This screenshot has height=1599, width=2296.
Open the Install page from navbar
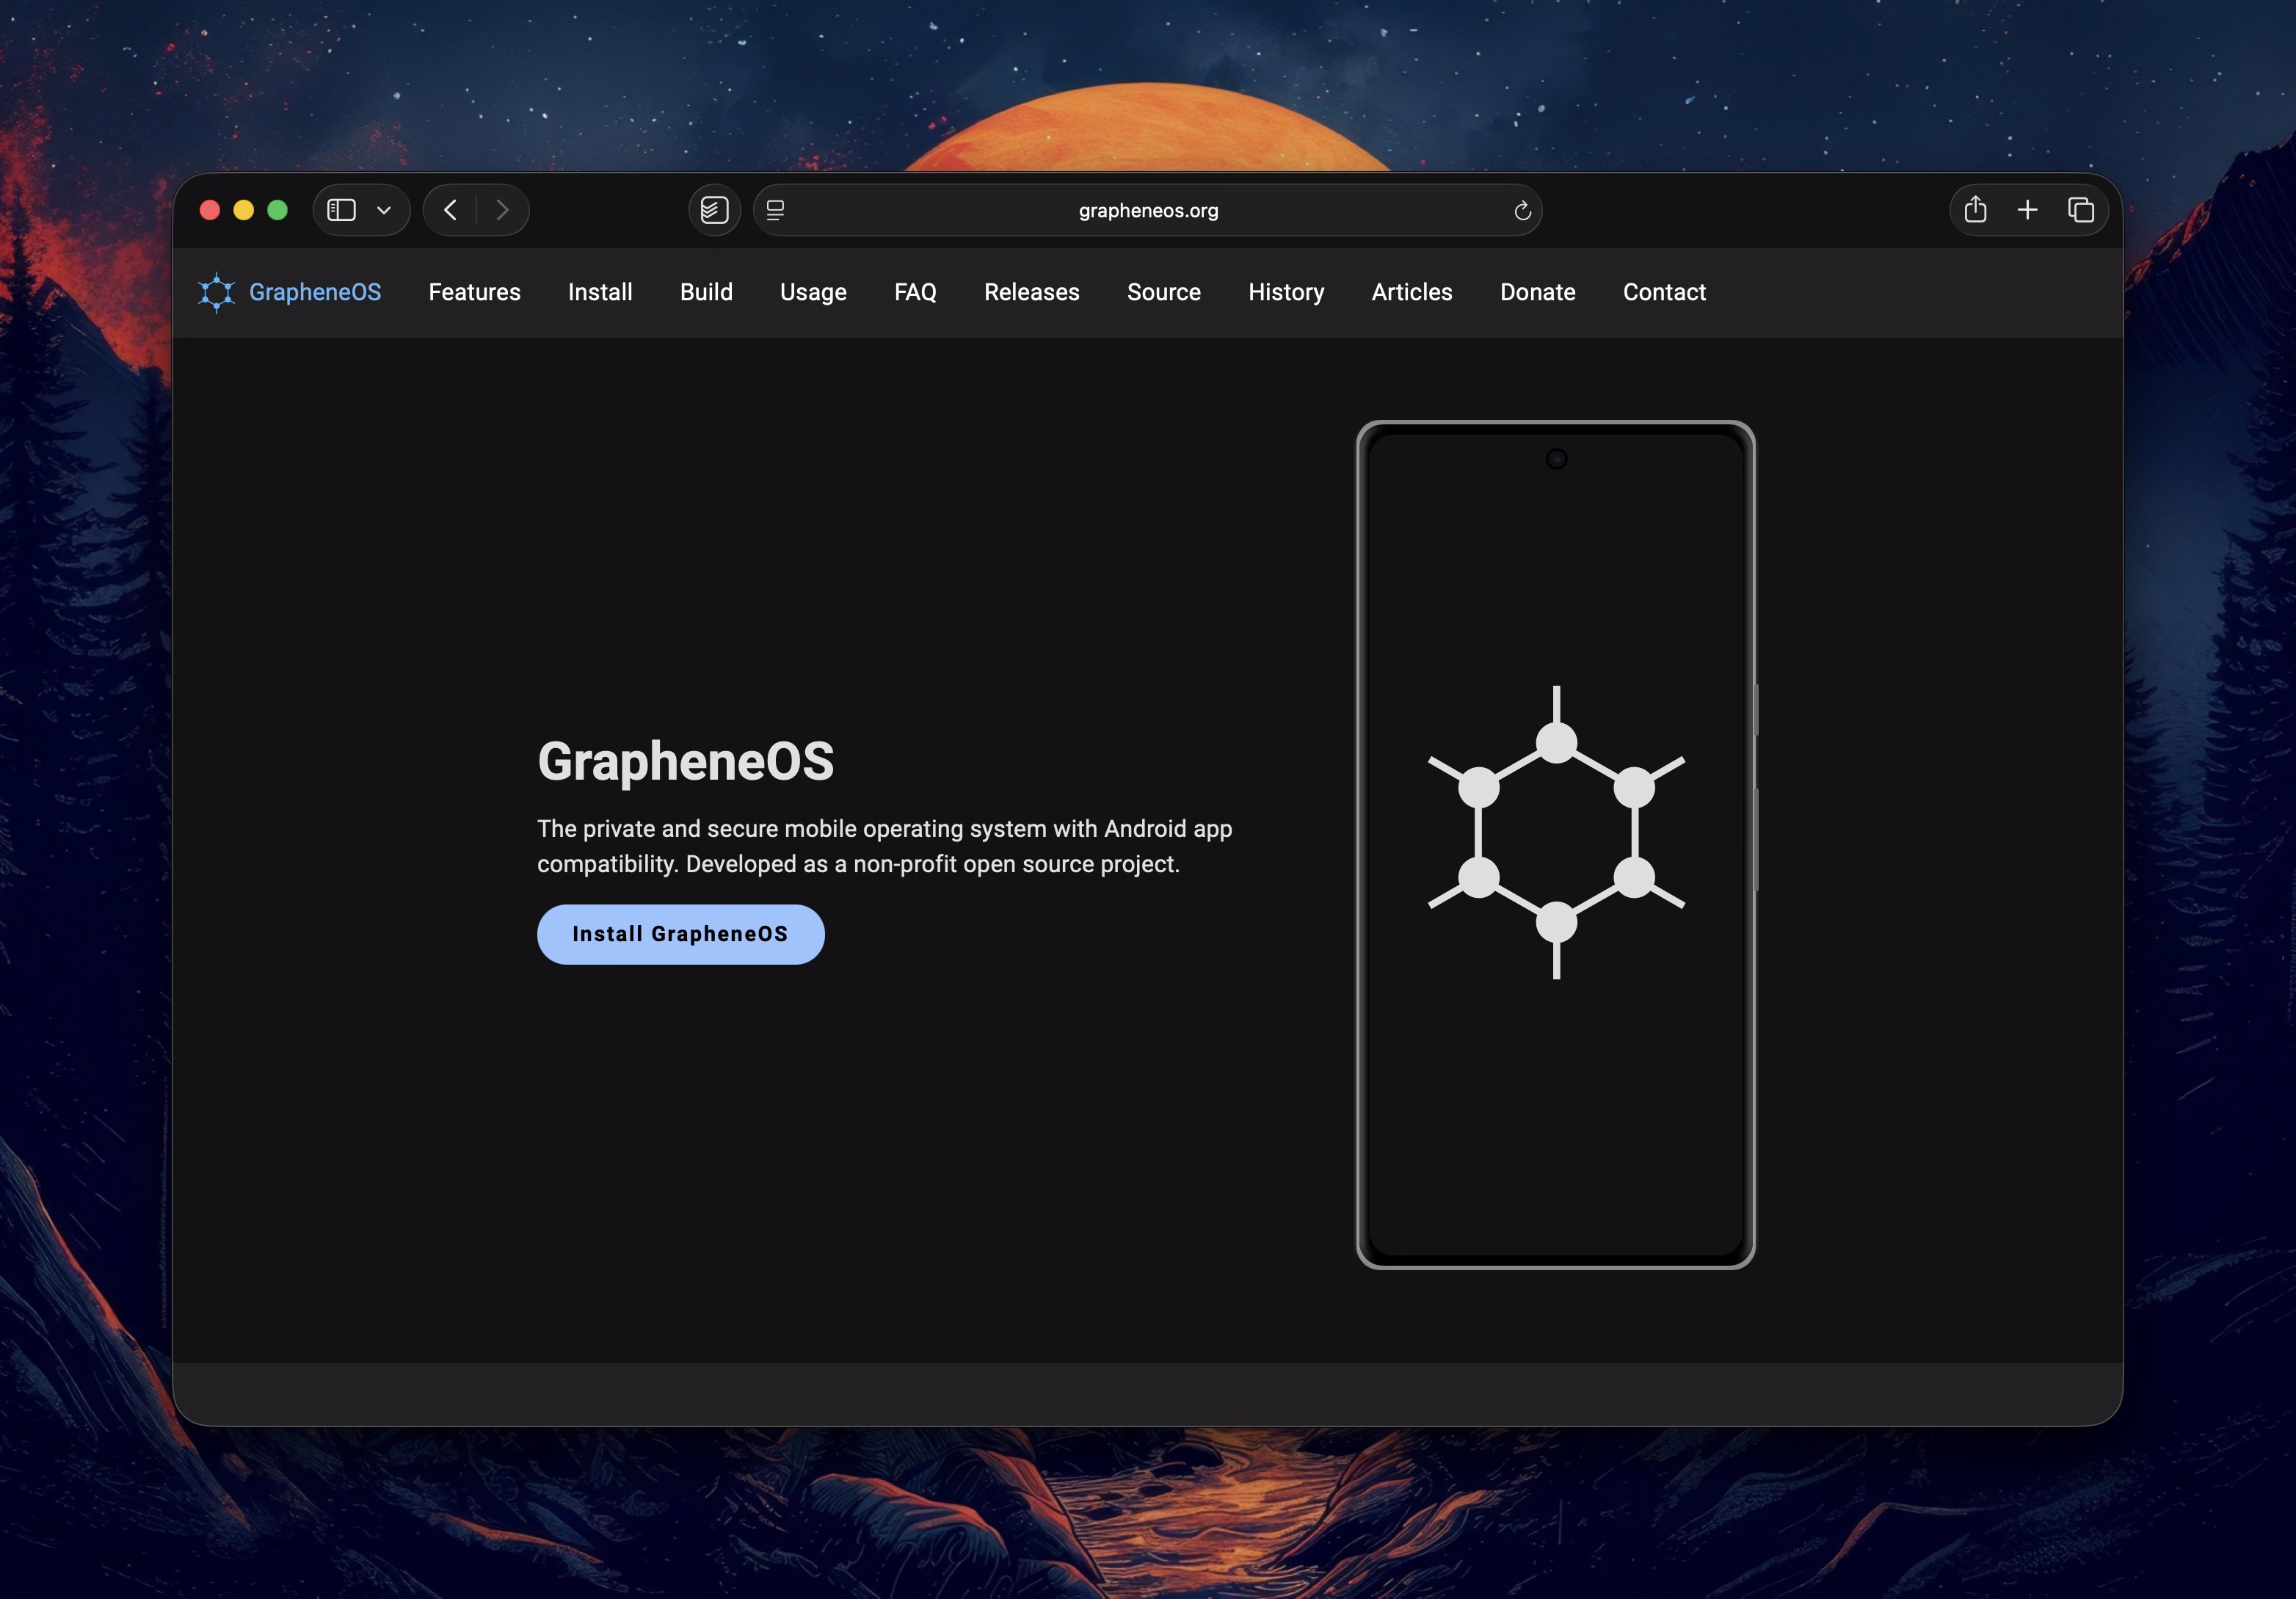click(x=600, y=292)
